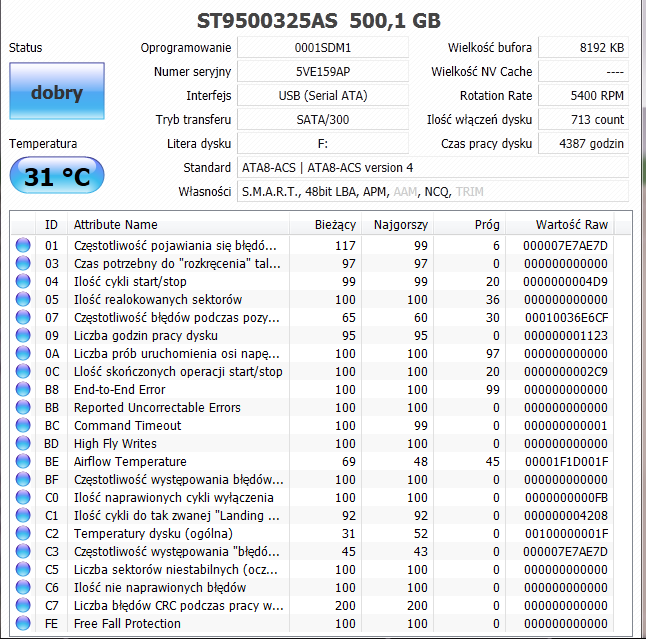Click the drive letter field F:

pyautogui.click(x=323, y=143)
